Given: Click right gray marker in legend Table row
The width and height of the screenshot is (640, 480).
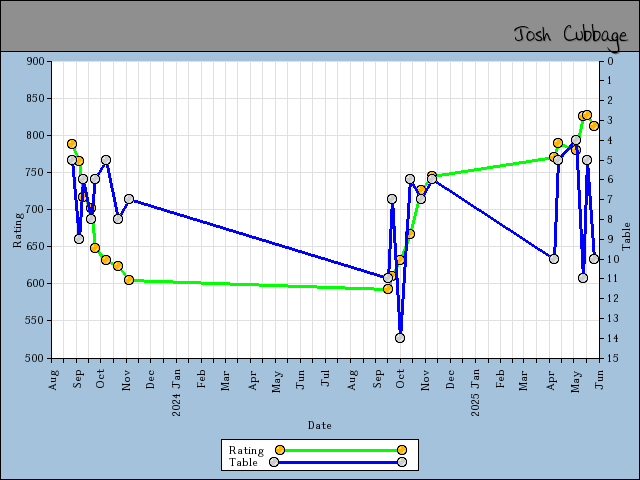Looking at the screenshot, I should click(x=402, y=462).
